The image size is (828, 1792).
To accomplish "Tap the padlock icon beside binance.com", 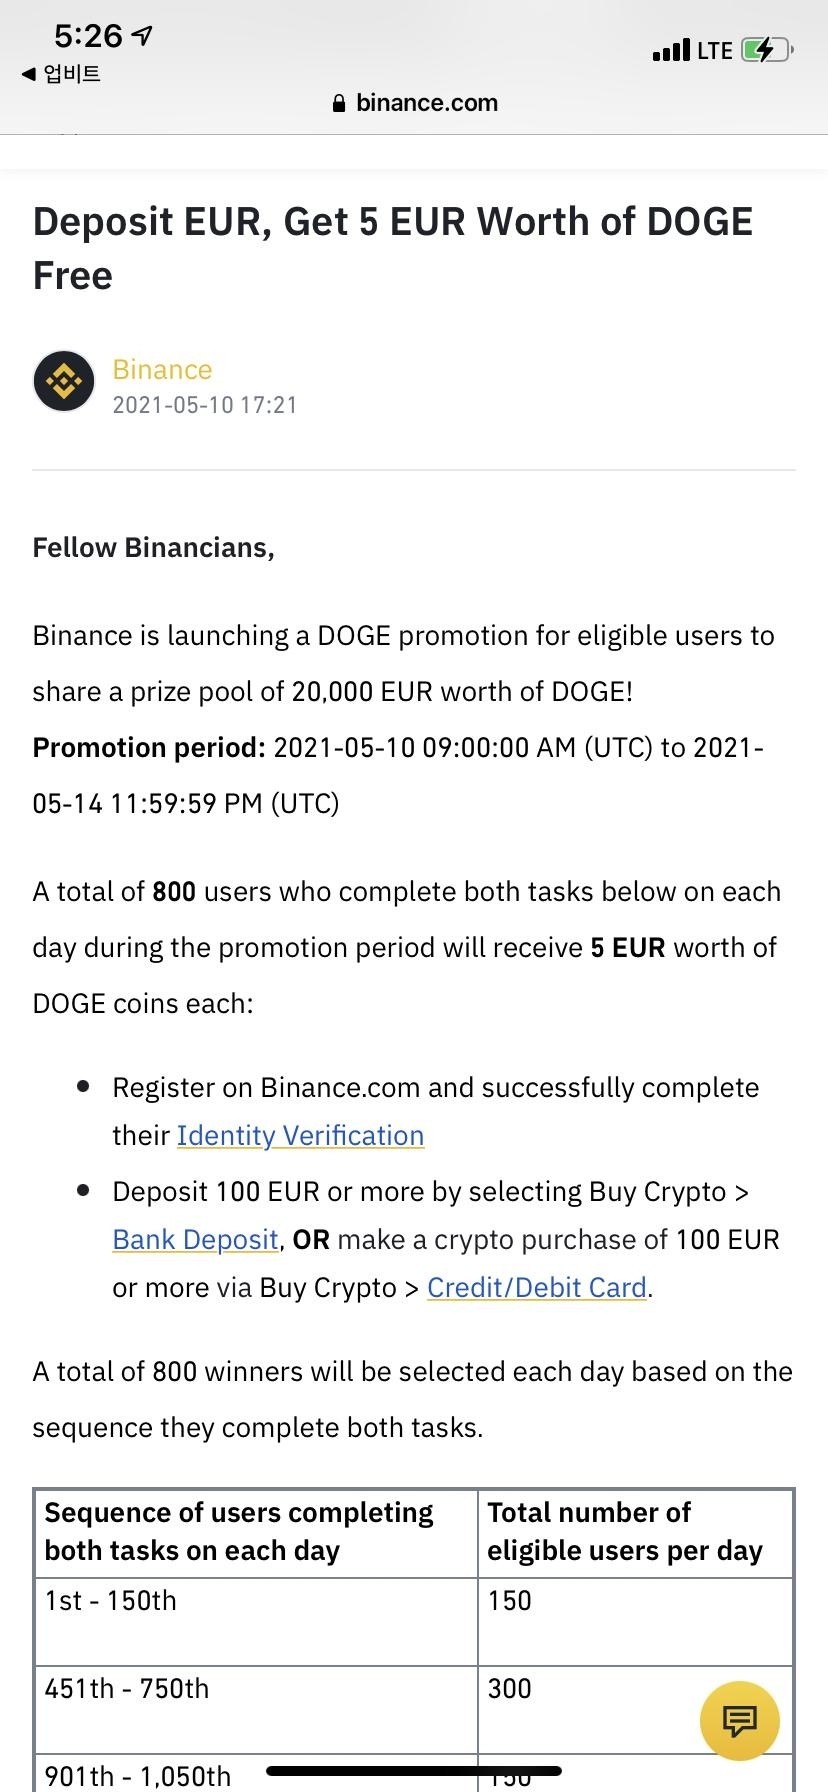I will pos(339,103).
